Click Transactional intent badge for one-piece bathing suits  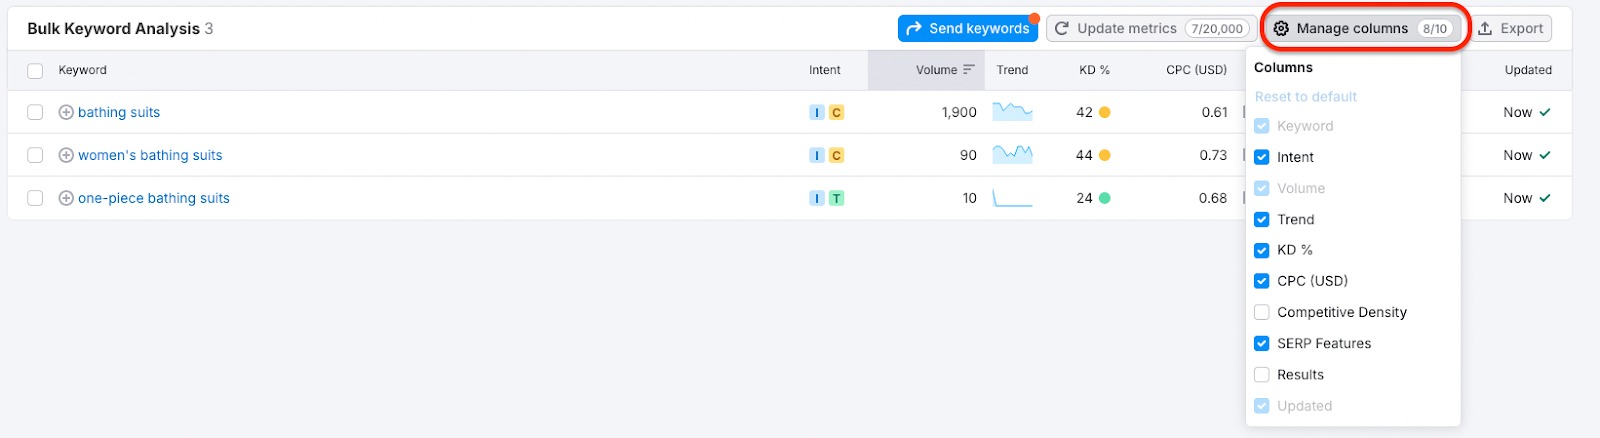tap(837, 198)
